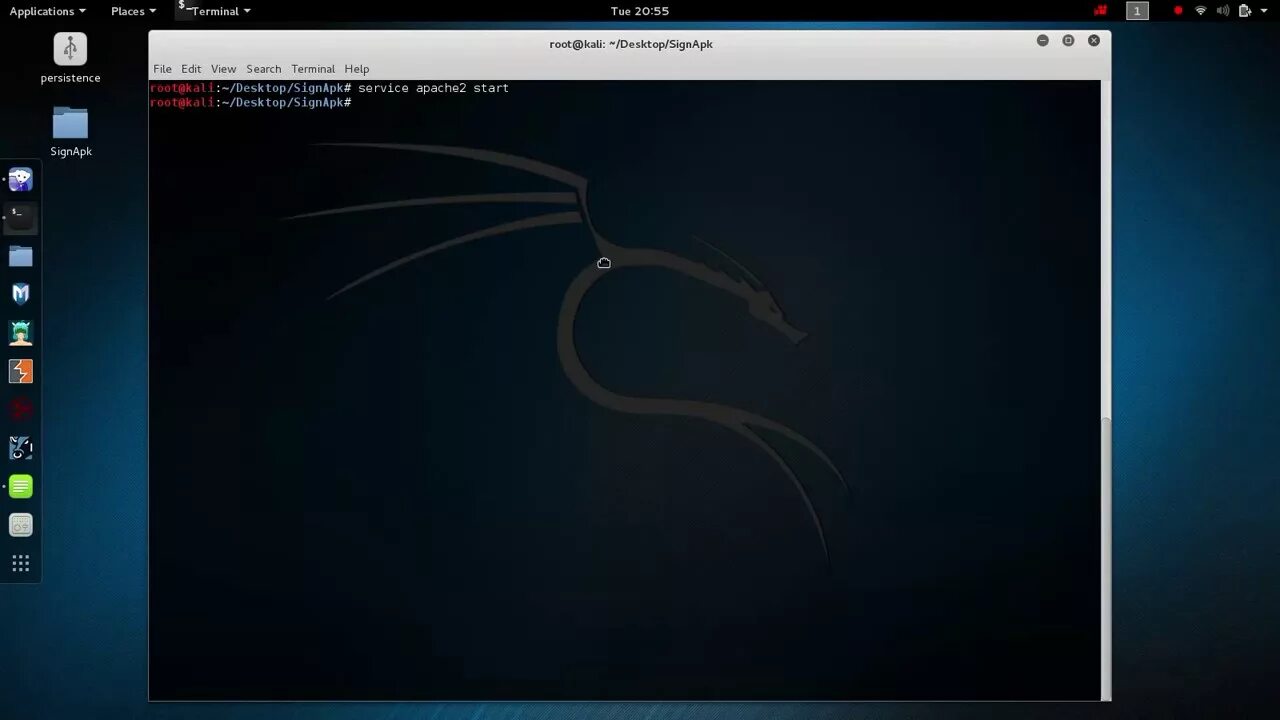The height and width of the screenshot is (720, 1280).
Task: Show all applications grid
Action: coord(21,563)
